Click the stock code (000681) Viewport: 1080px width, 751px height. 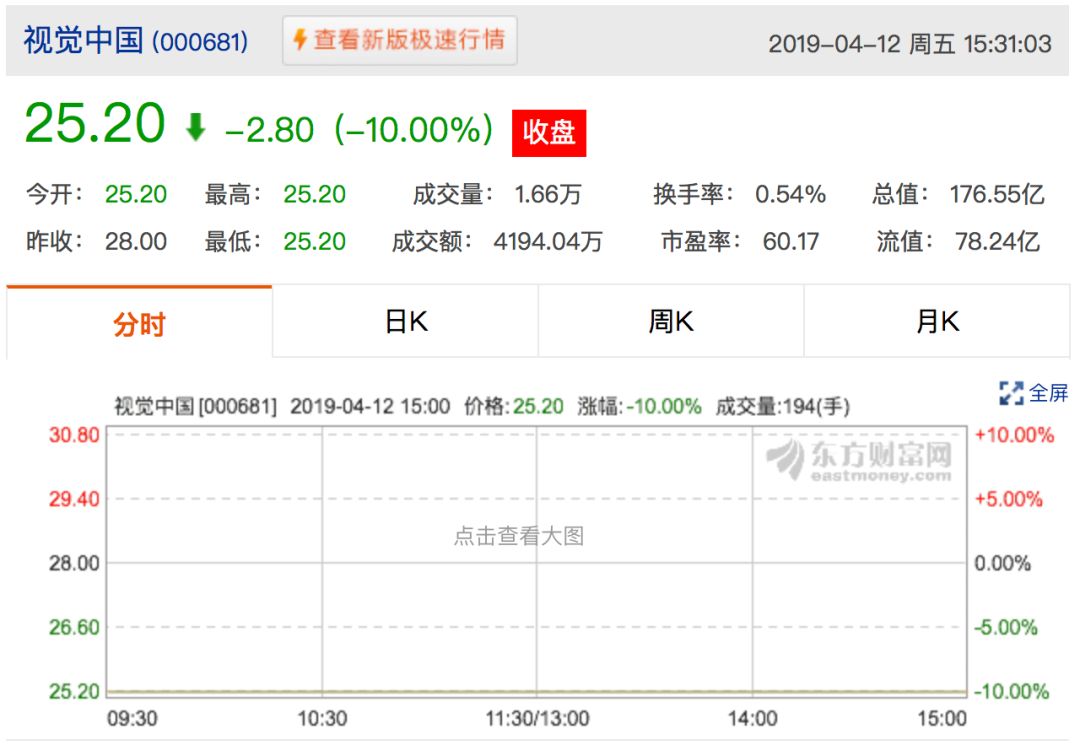(200, 42)
